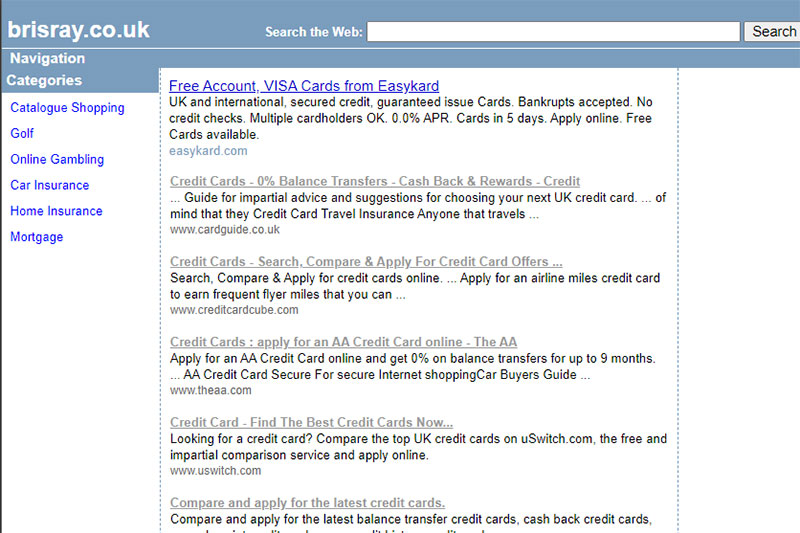Image resolution: width=800 pixels, height=533 pixels.
Task: Click the www.uswitch.com URL text
Action: [x=215, y=471]
